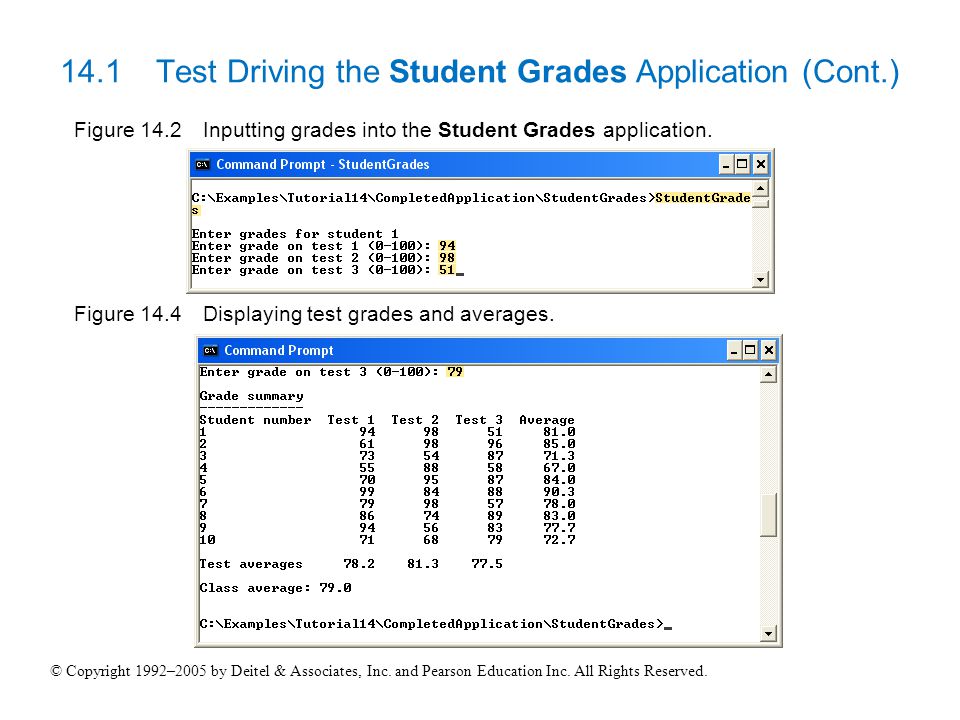Click average 85.0 for student 2
This screenshot has width=960, height=720.
tap(559, 444)
